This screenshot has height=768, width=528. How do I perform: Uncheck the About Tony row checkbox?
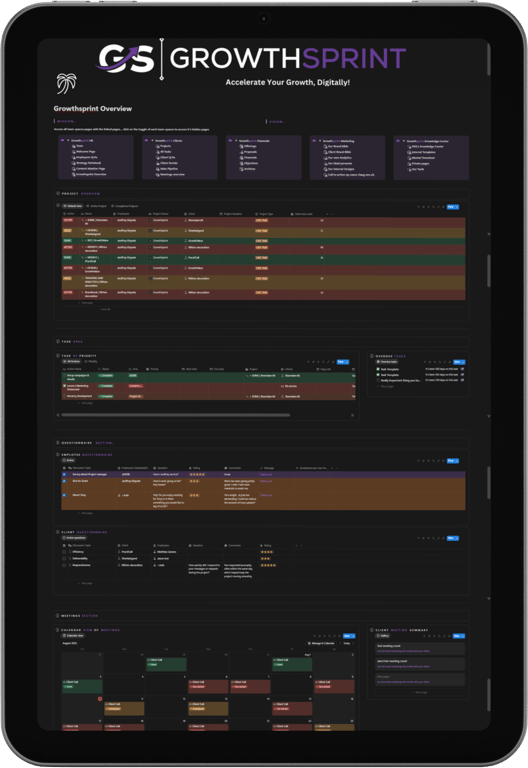[x=64, y=495]
